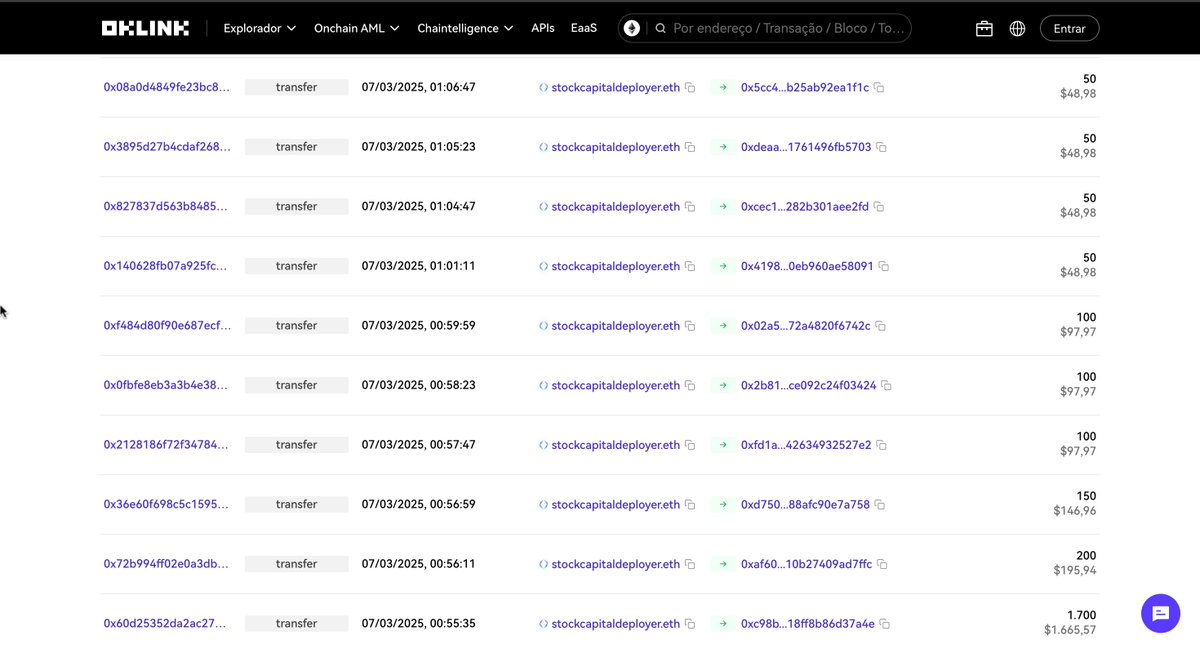Expand the Chaintelligence menu
The image size is (1200, 653).
(465, 28)
